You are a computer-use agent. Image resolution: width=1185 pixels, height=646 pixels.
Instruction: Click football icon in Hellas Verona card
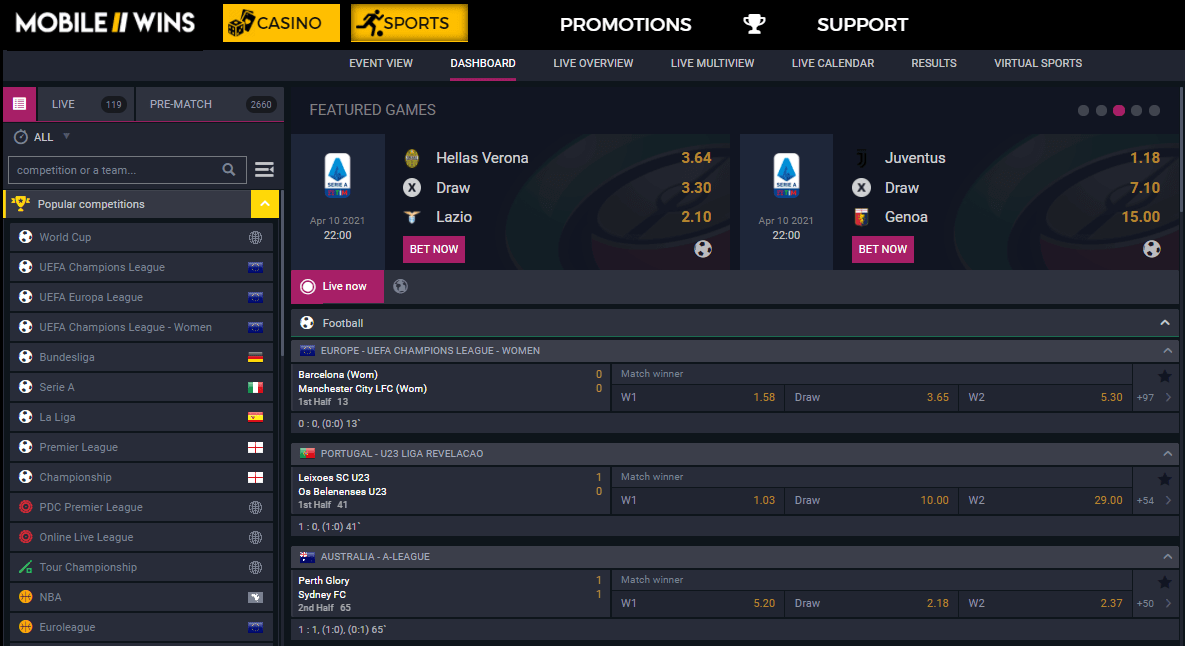point(703,249)
